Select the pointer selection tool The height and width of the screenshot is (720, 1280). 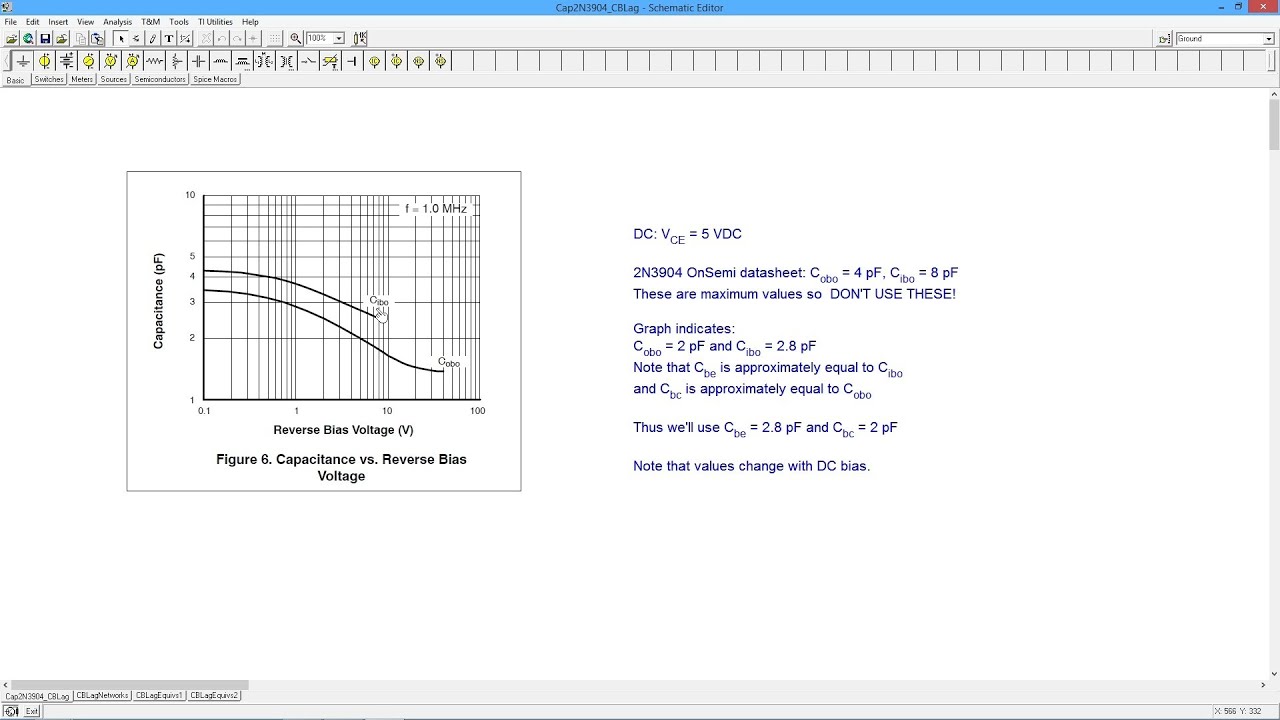(121, 39)
